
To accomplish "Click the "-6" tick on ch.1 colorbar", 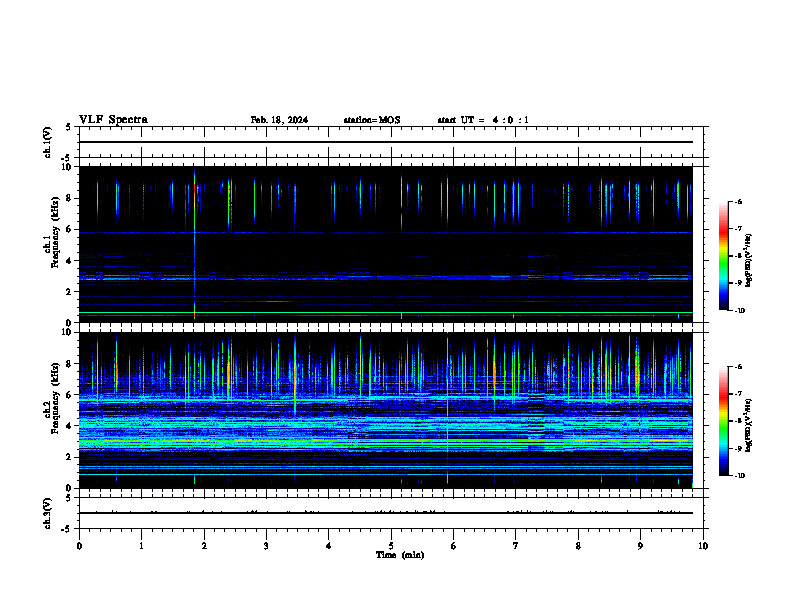I will click(738, 202).
